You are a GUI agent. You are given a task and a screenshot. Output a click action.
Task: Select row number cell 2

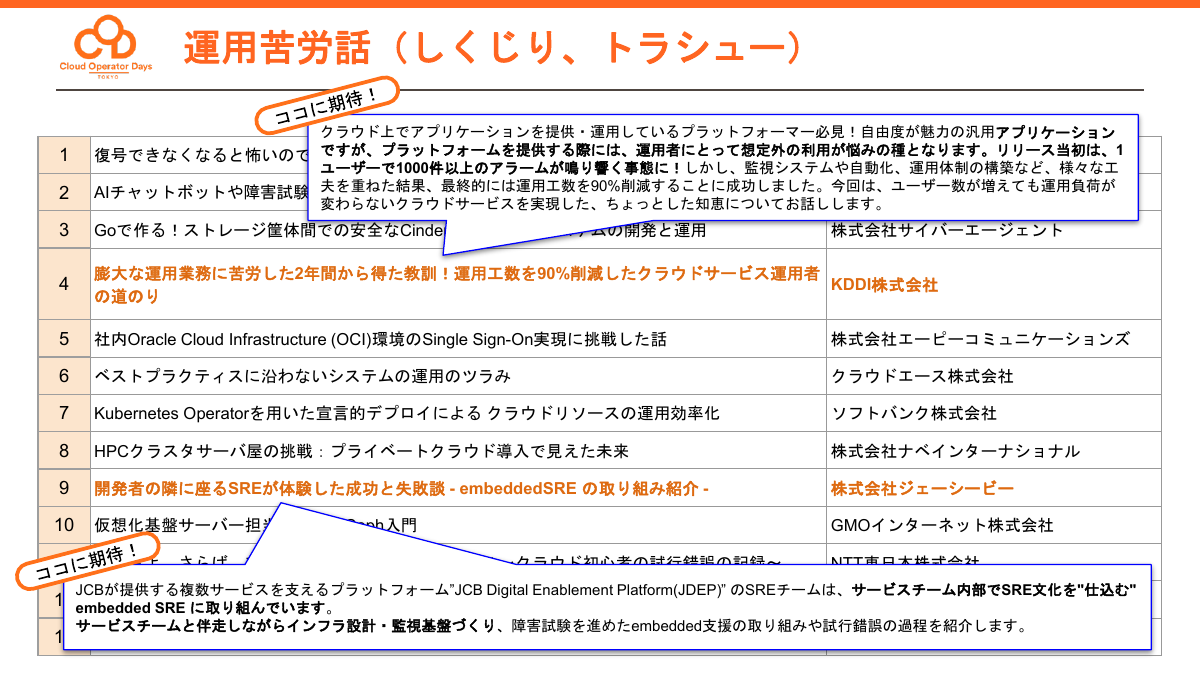[64, 192]
